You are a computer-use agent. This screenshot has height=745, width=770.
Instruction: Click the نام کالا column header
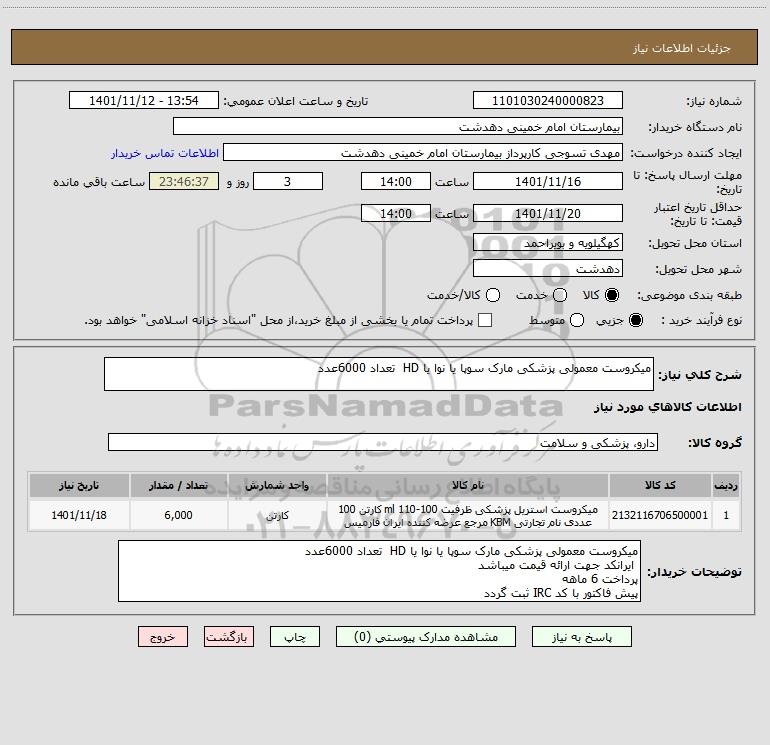[468, 485]
